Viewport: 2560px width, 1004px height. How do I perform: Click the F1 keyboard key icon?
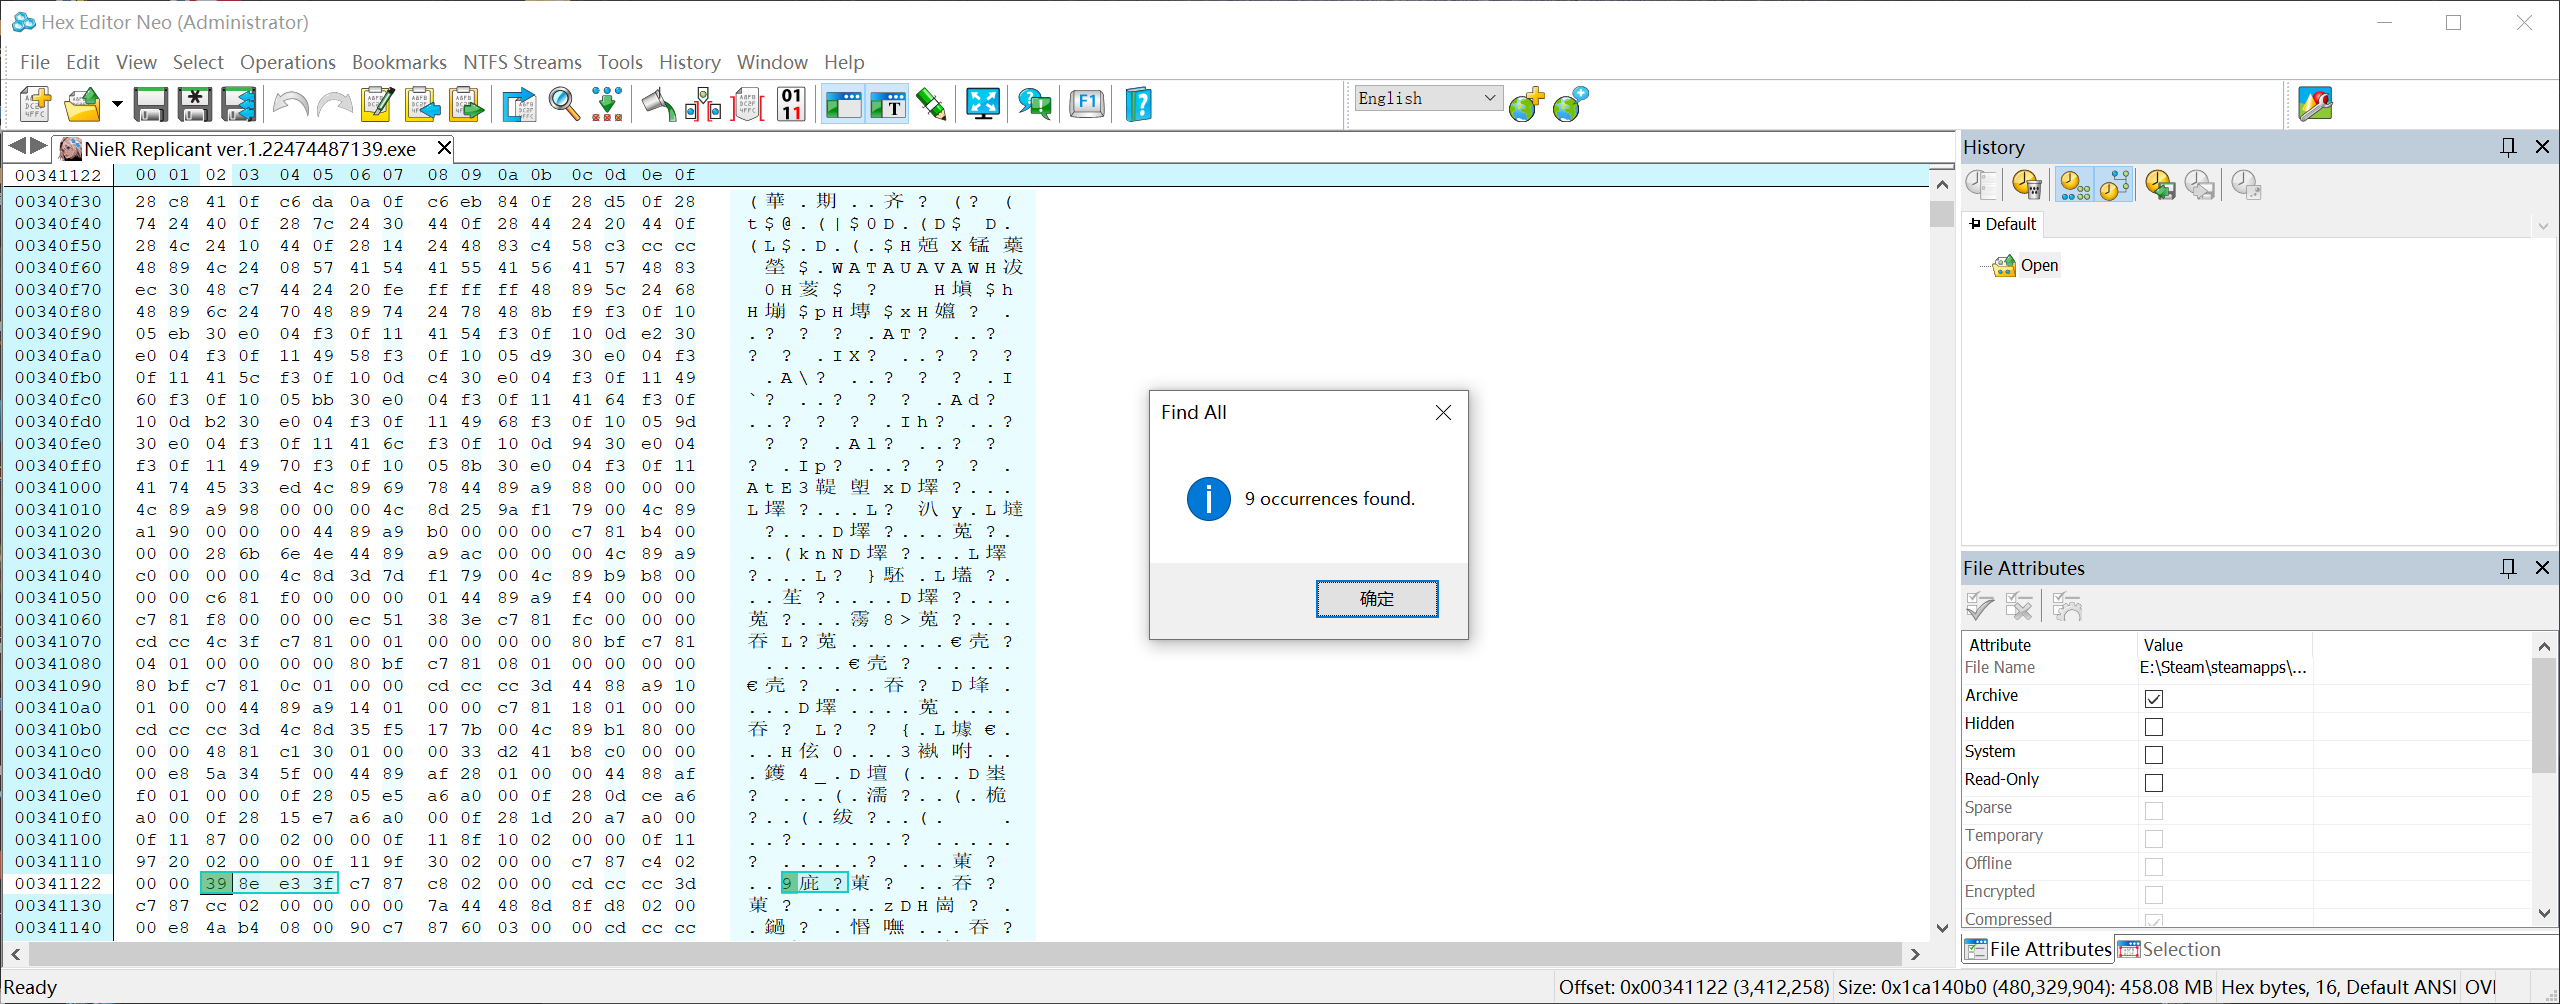point(1087,104)
